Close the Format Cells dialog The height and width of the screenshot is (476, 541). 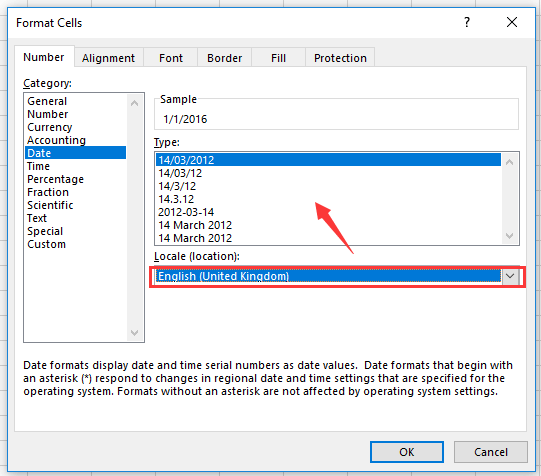[512, 22]
